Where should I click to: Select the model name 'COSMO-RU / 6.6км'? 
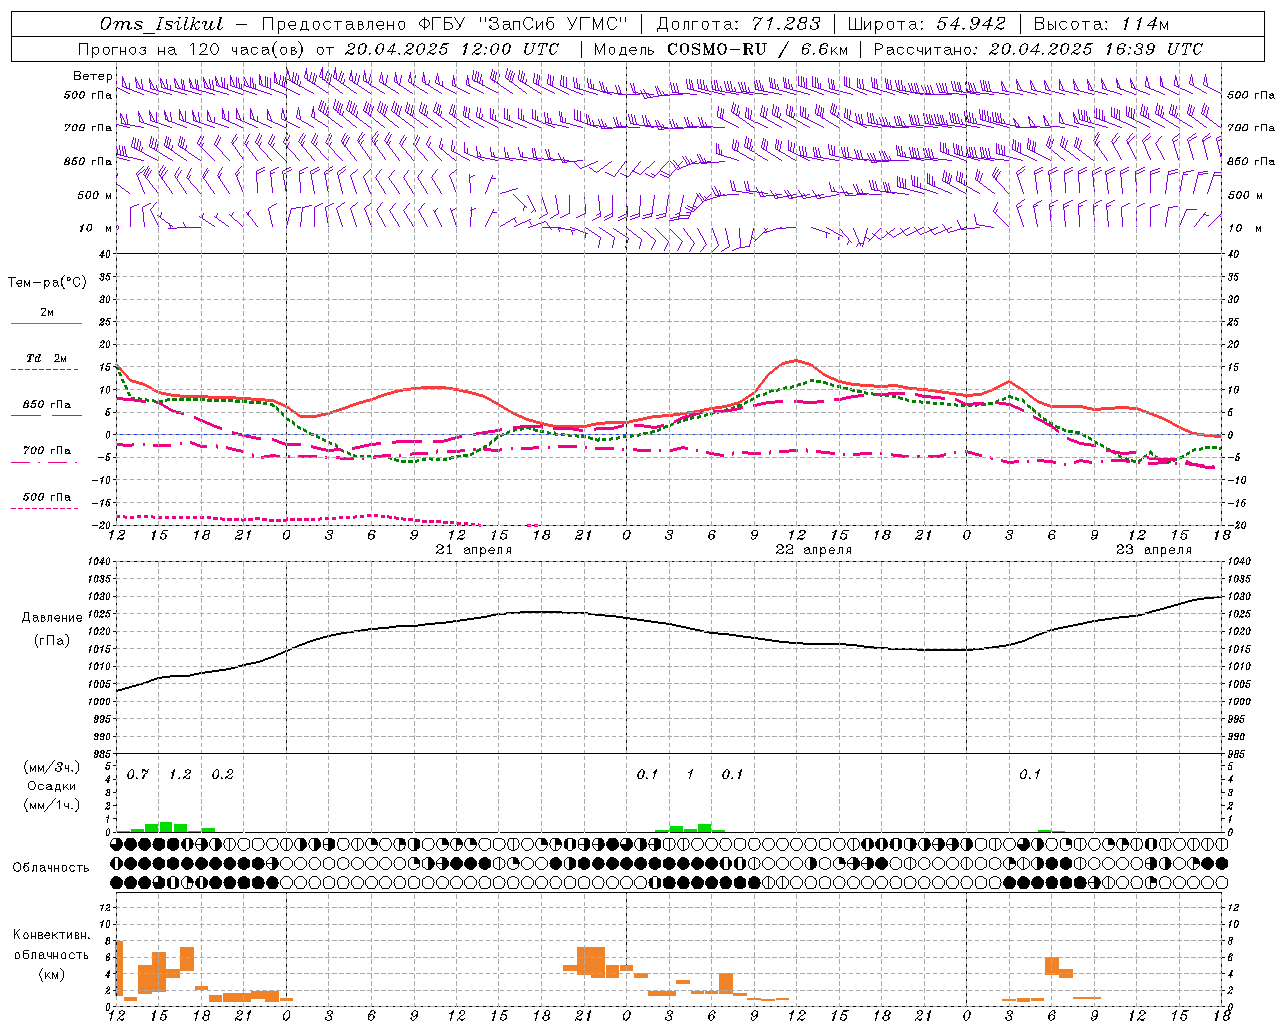(x=758, y=49)
